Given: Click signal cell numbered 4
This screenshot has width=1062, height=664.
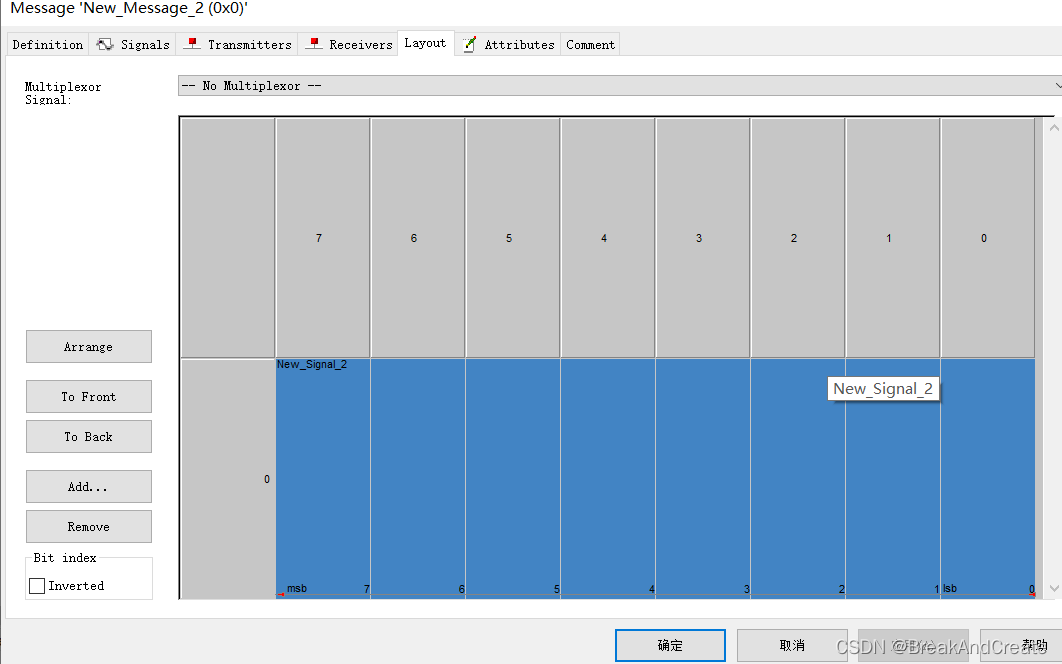Looking at the screenshot, I should pos(608,478).
